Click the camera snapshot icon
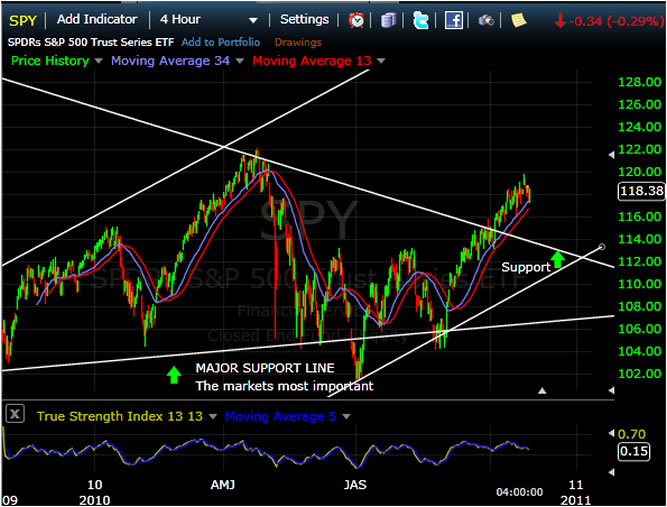The image size is (667, 507). 486,19
